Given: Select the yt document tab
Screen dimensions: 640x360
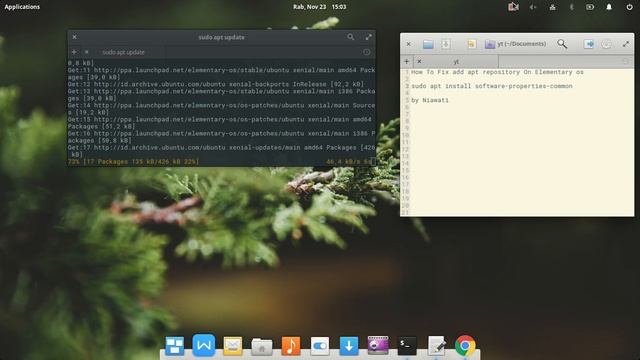Looking at the screenshot, I should [456, 62].
